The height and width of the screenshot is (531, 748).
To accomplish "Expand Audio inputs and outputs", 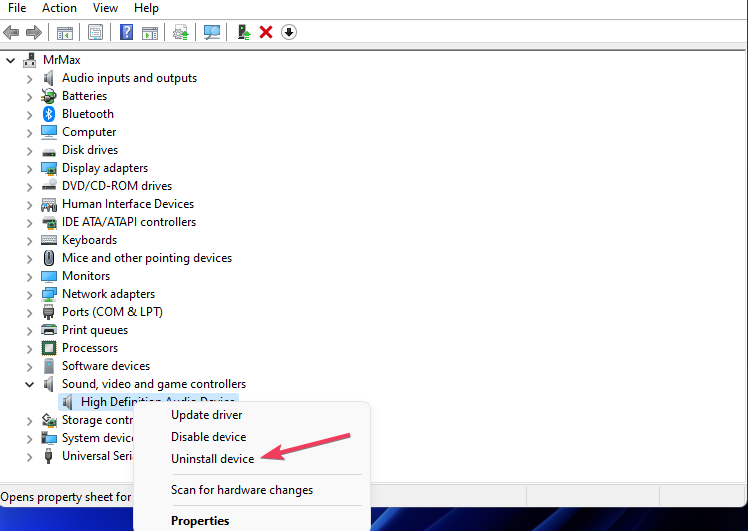I will click(30, 79).
